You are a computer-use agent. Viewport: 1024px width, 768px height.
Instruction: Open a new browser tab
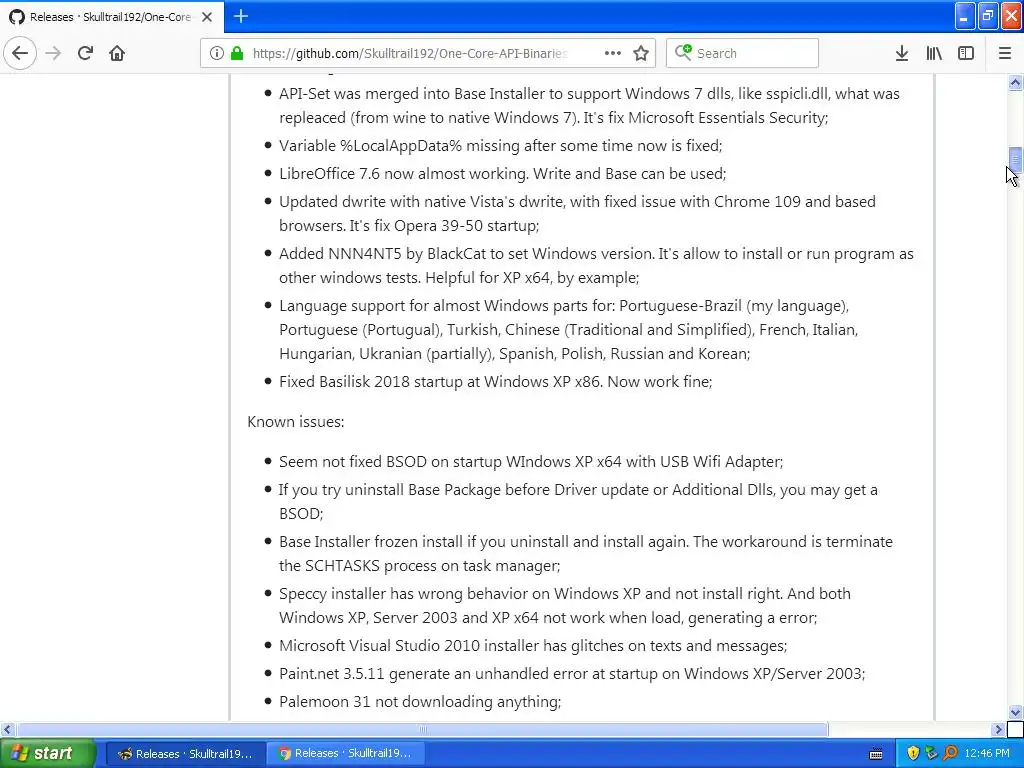[x=240, y=16]
